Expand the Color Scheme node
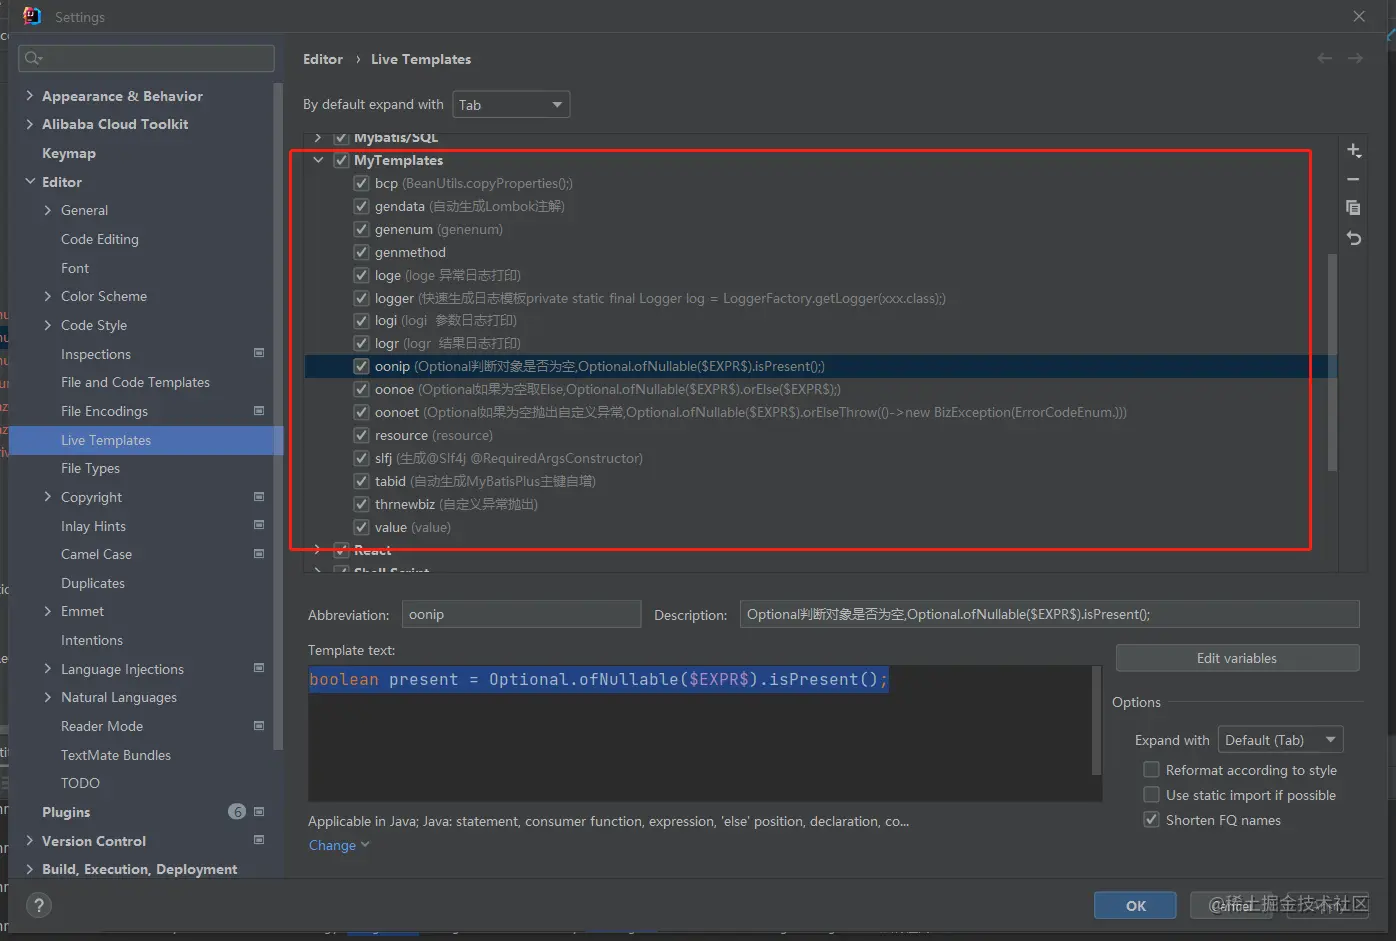Screen dimensions: 1396x941 [48, 296]
